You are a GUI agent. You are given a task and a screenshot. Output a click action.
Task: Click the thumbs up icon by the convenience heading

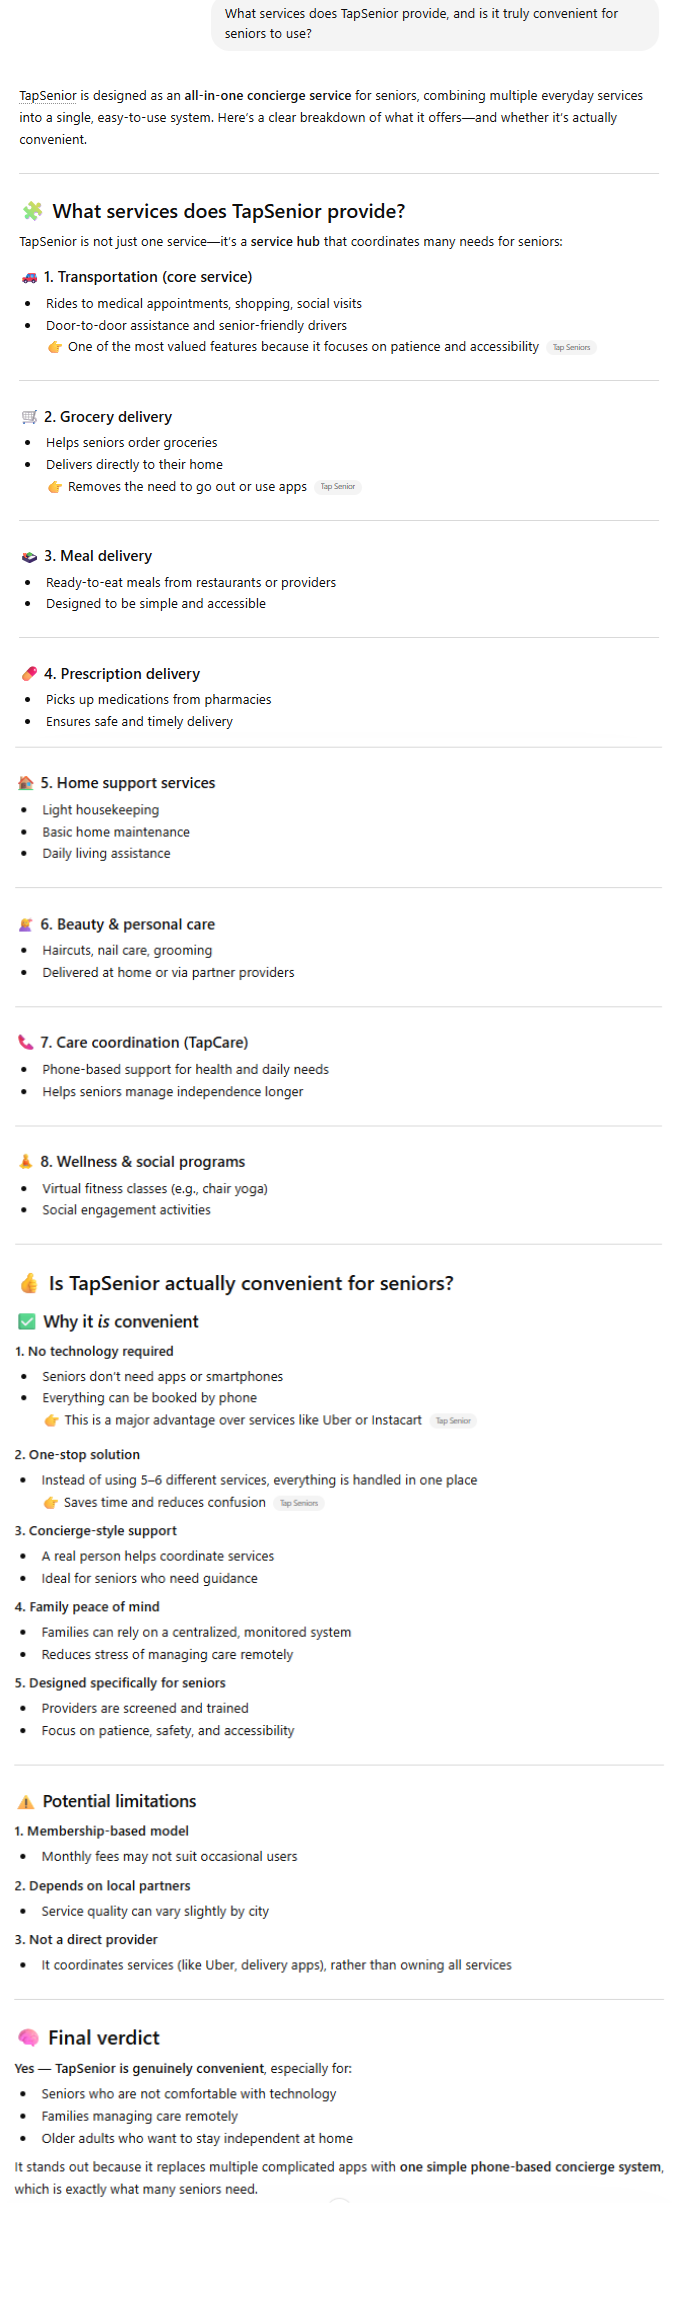click(29, 1283)
